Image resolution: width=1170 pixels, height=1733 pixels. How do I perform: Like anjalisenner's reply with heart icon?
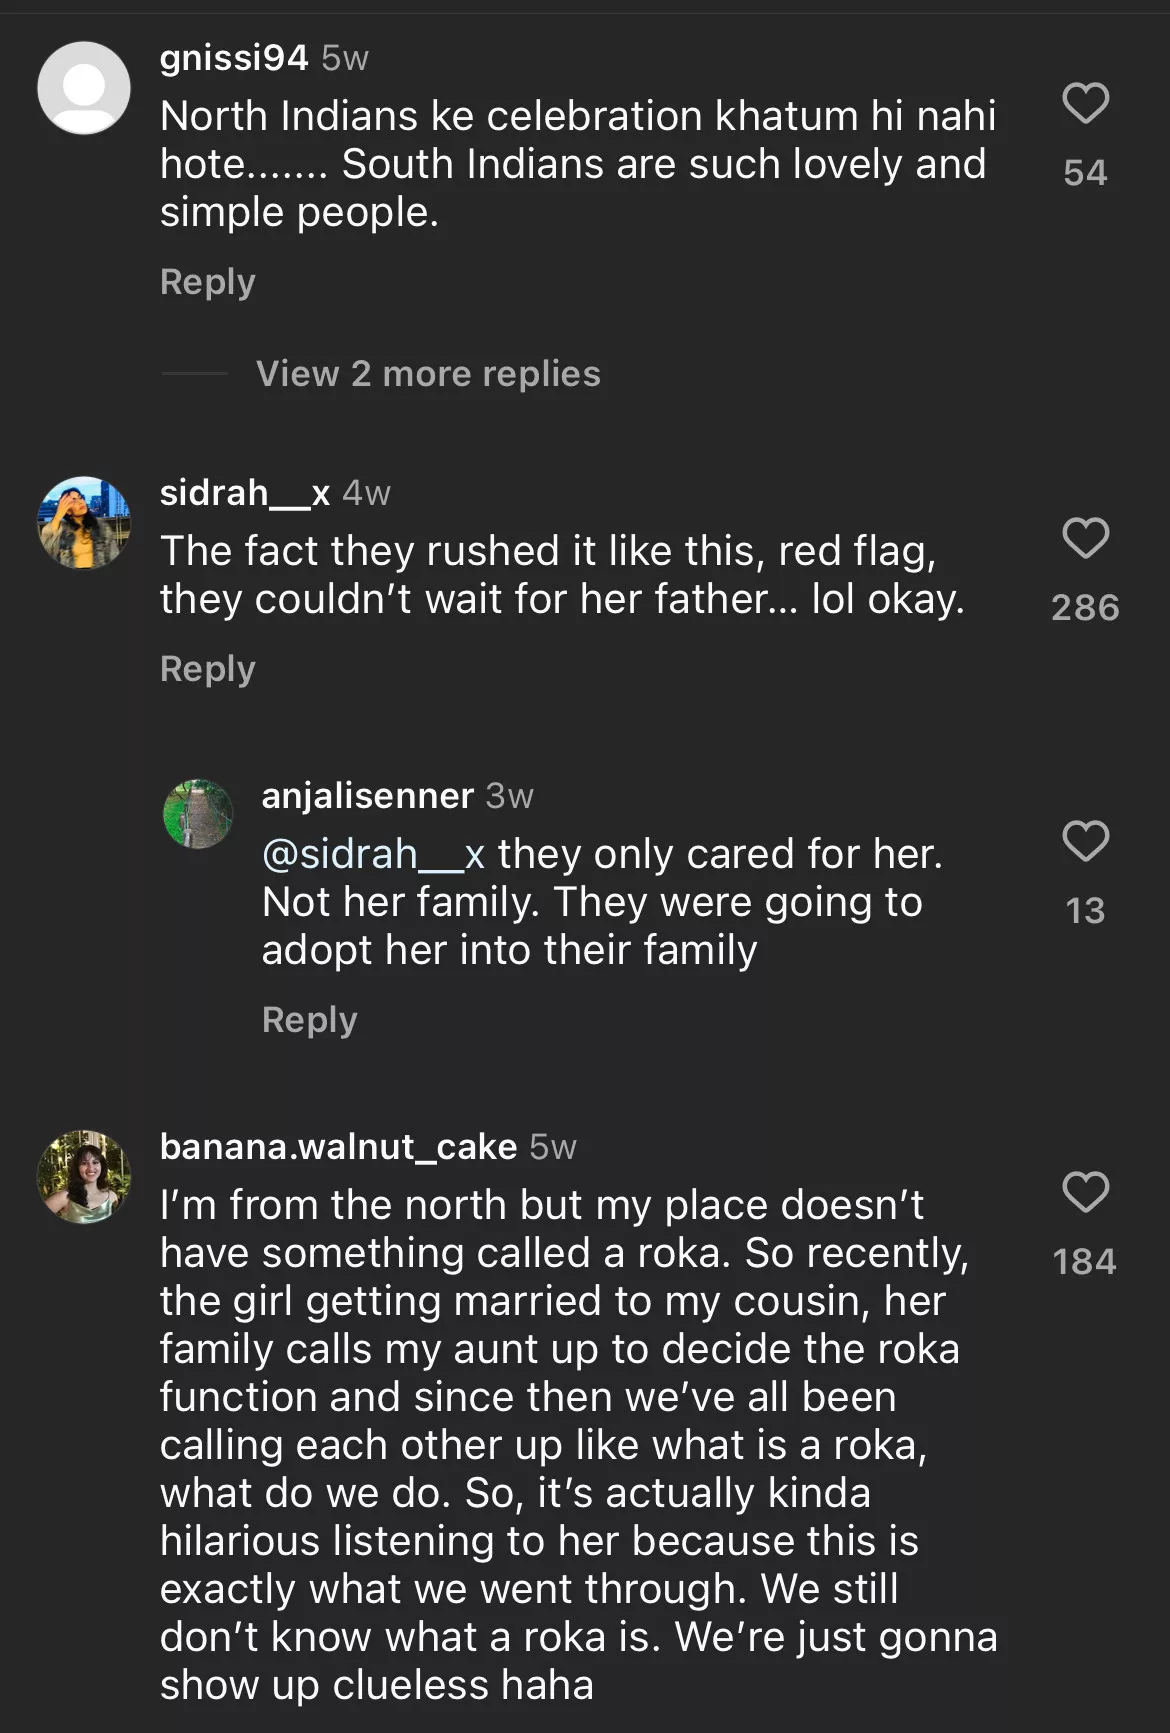pyautogui.click(x=1085, y=841)
